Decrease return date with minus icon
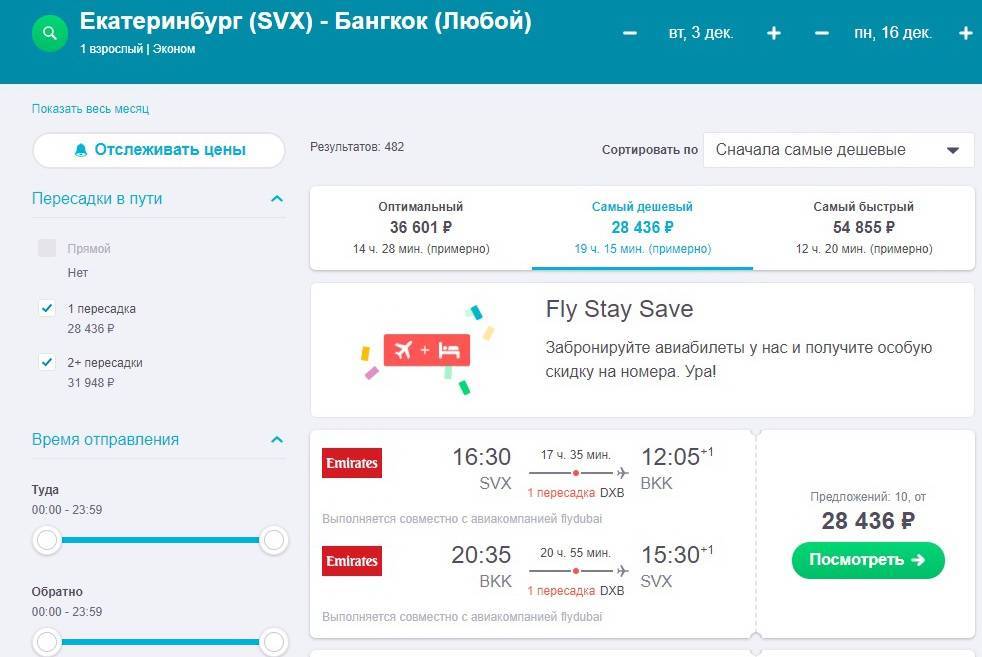 coord(822,33)
